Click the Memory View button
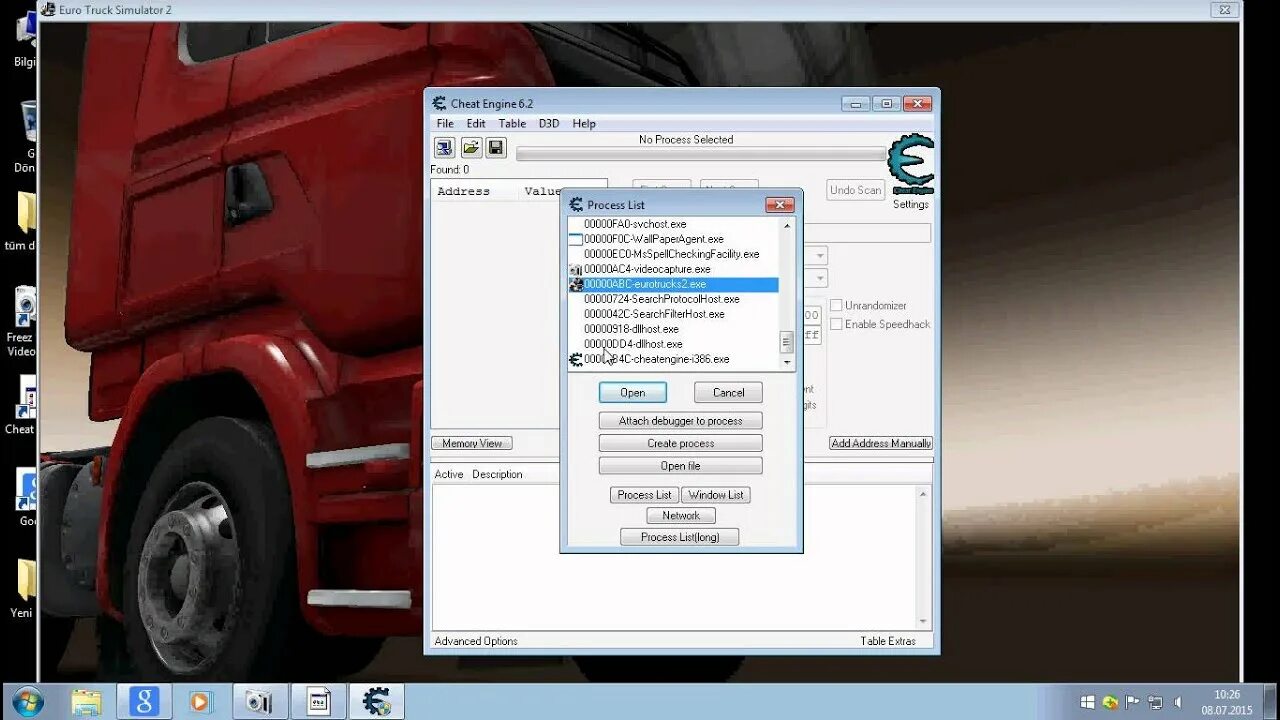This screenshot has height=720, width=1280. tap(472, 443)
